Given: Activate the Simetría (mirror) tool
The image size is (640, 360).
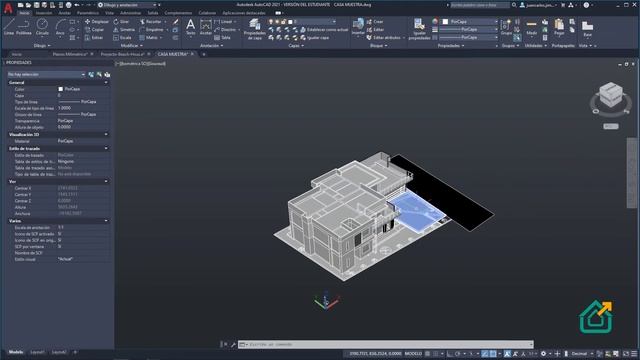Looking at the screenshot, I should pos(124,30).
